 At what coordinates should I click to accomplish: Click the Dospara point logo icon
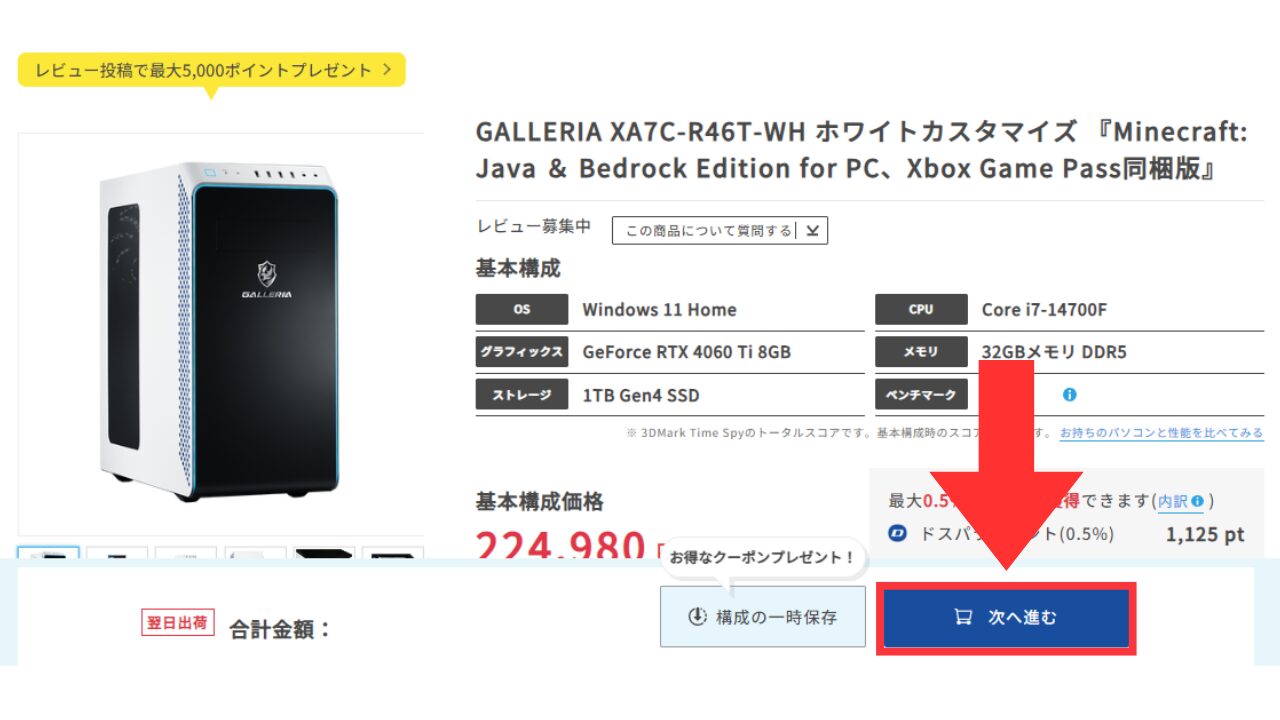click(x=898, y=534)
